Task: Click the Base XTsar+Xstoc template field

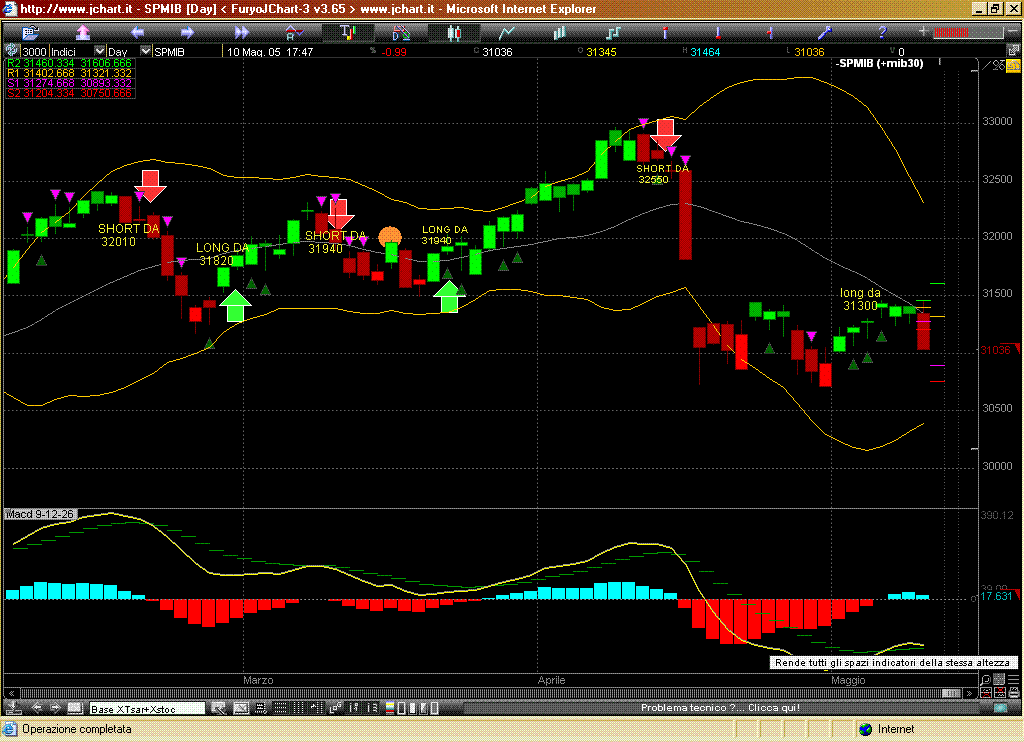Action: point(146,708)
